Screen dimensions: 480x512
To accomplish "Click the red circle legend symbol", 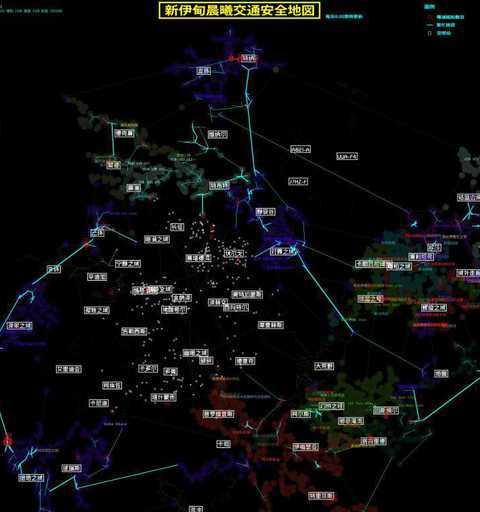I will (430, 17).
